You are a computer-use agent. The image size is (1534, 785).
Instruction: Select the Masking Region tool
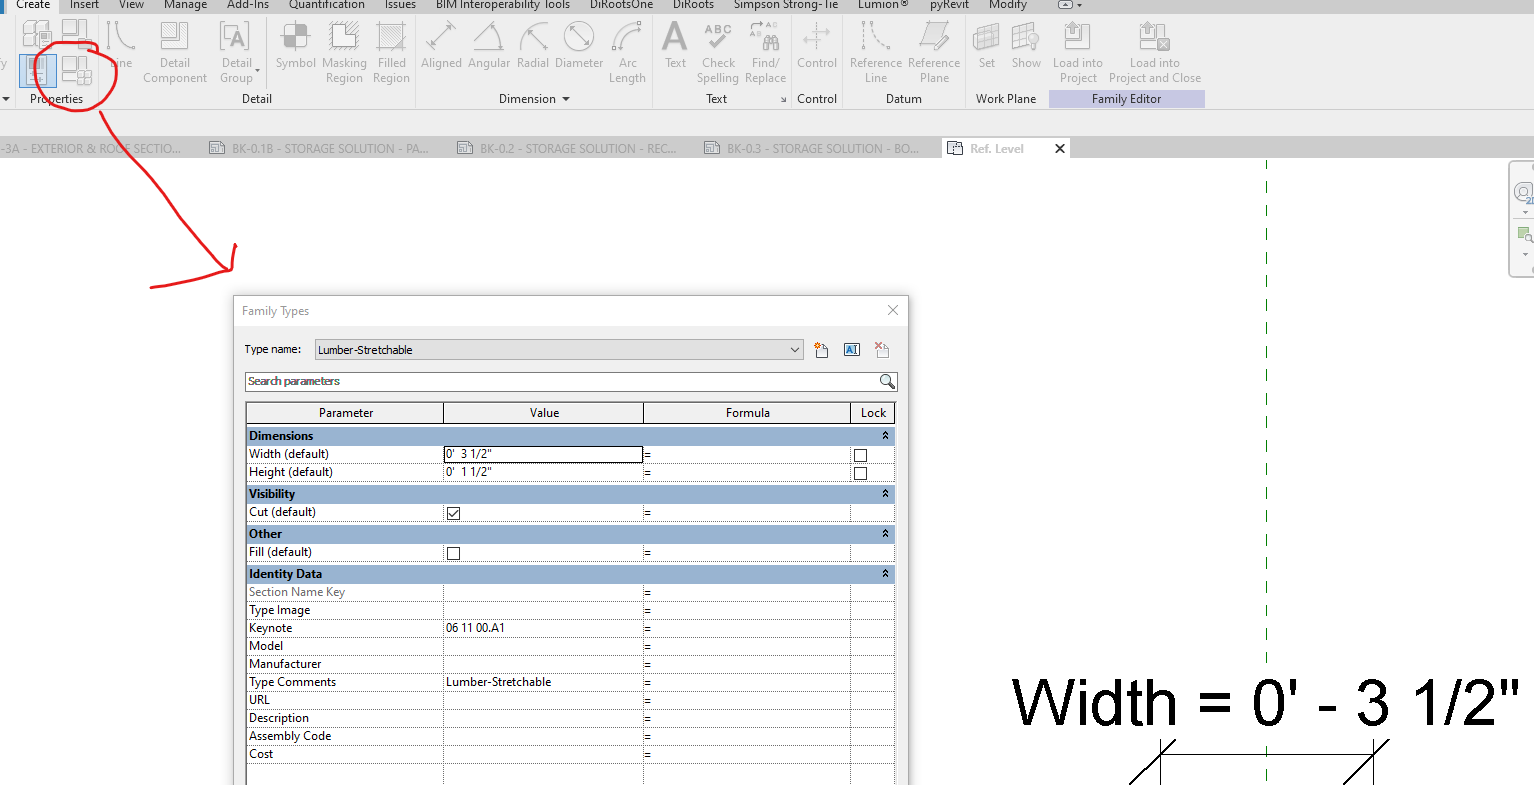click(344, 52)
